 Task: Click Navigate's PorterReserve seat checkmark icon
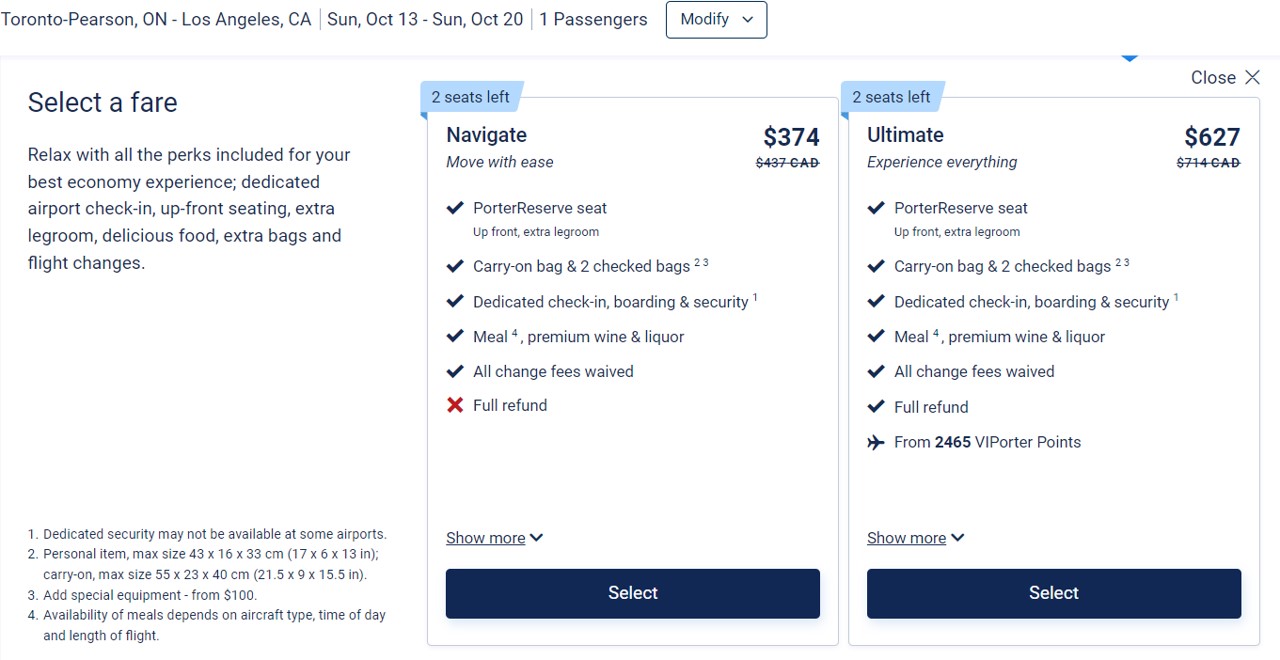point(455,208)
